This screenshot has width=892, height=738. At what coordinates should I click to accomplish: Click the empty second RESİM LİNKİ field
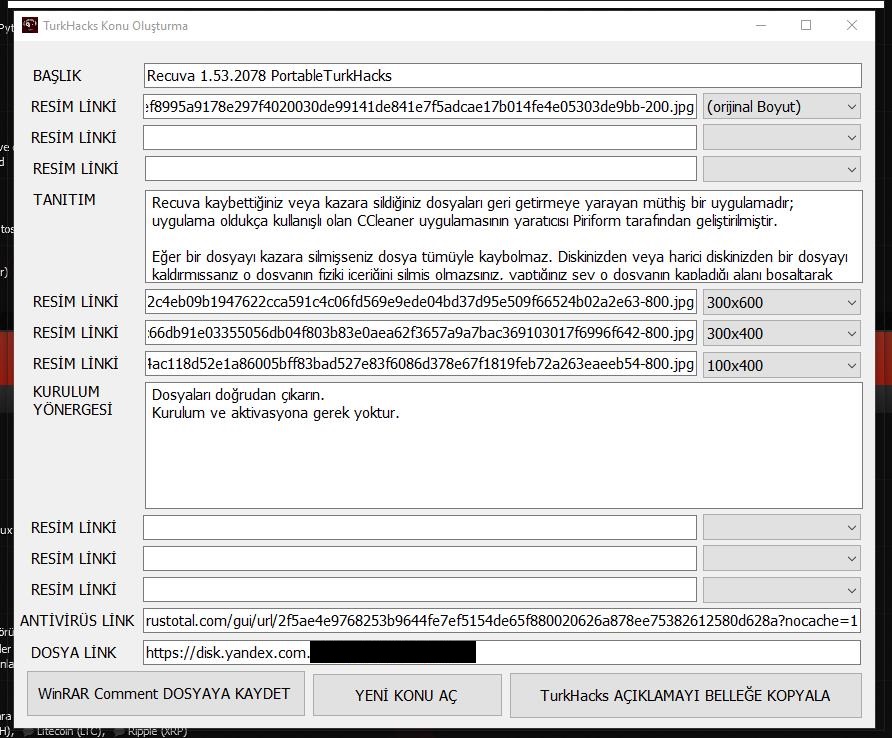[x=420, y=138]
